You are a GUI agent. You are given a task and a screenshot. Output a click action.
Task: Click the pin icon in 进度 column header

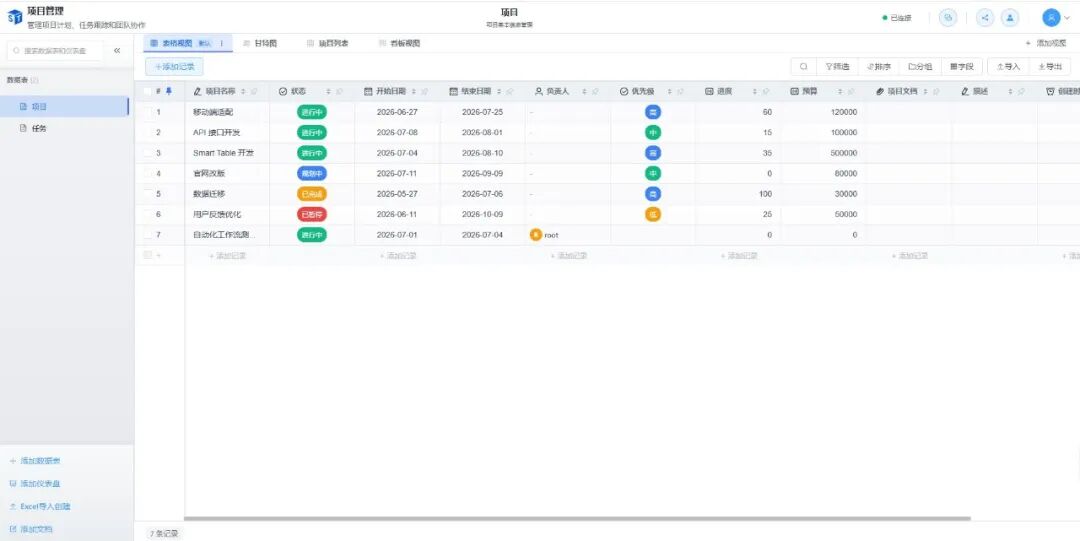pyautogui.click(x=765, y=92)
